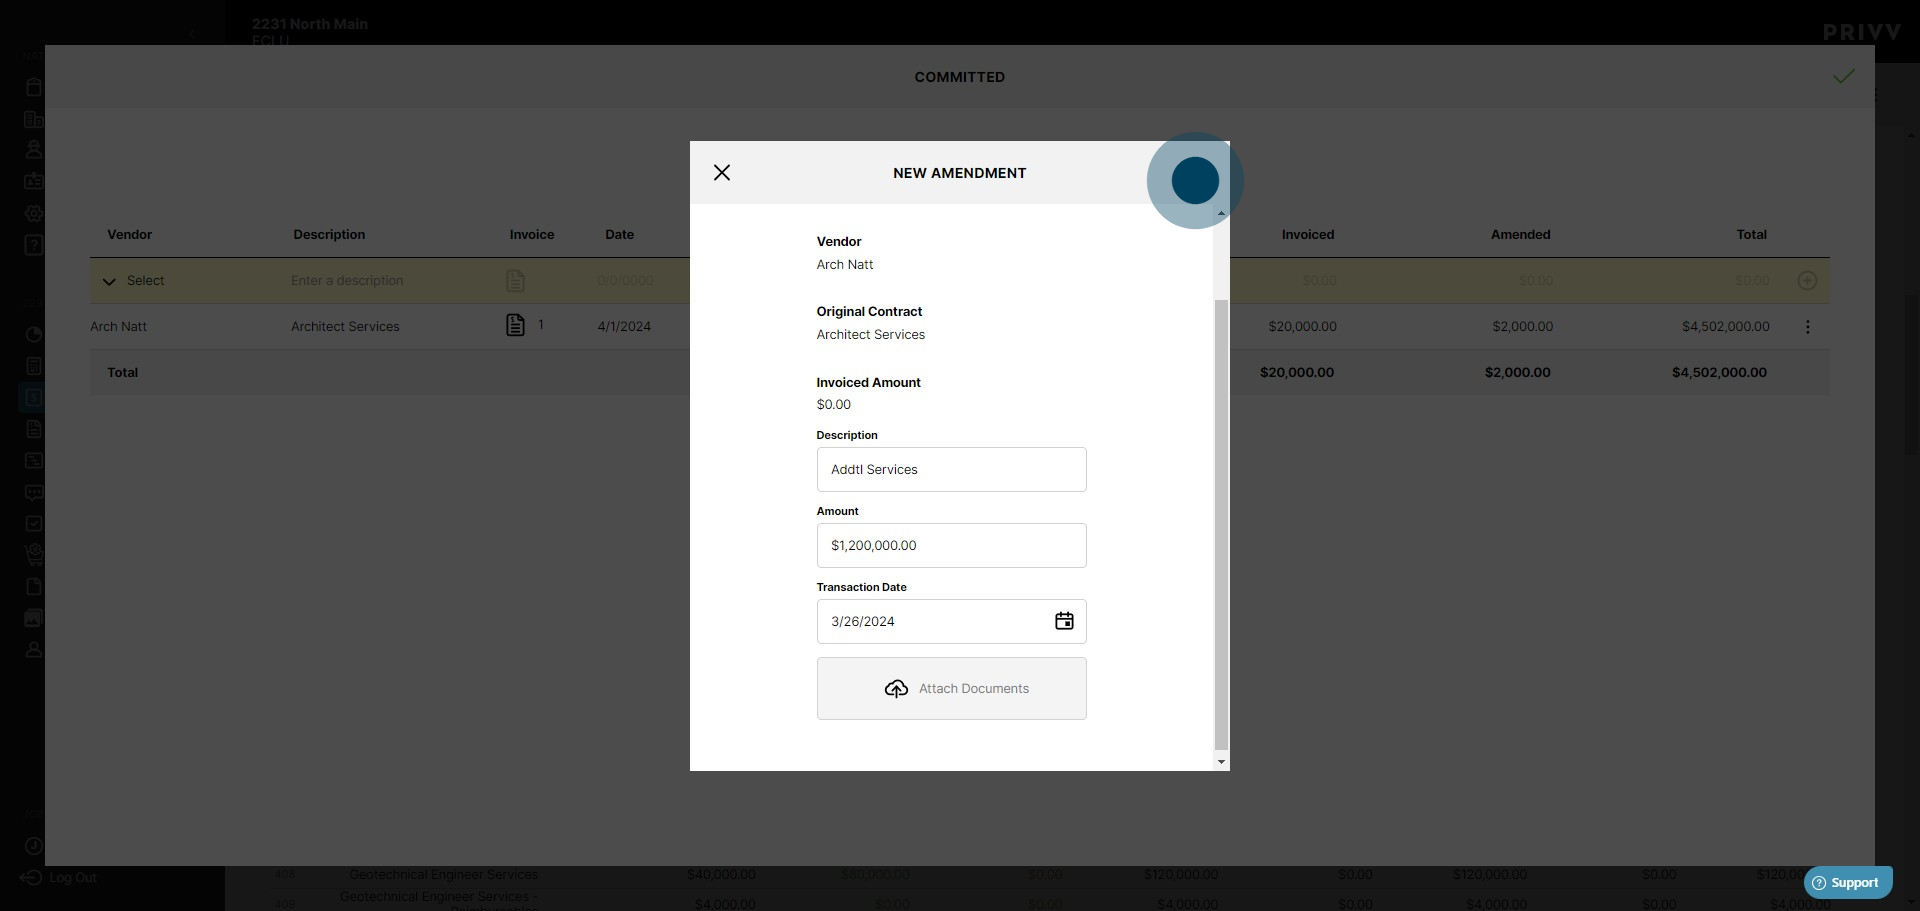1920x911 pixels.
Task: Click the dialog vertical scrollbar thumb
Action: click(x=1221, y=523)
